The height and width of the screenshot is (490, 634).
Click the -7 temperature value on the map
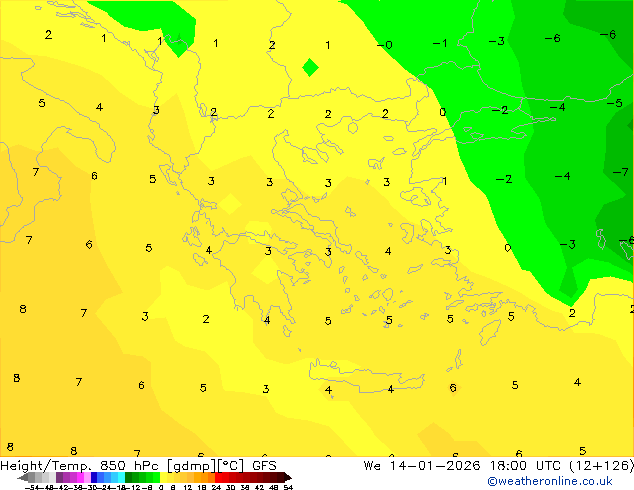[x=620, y=172]
